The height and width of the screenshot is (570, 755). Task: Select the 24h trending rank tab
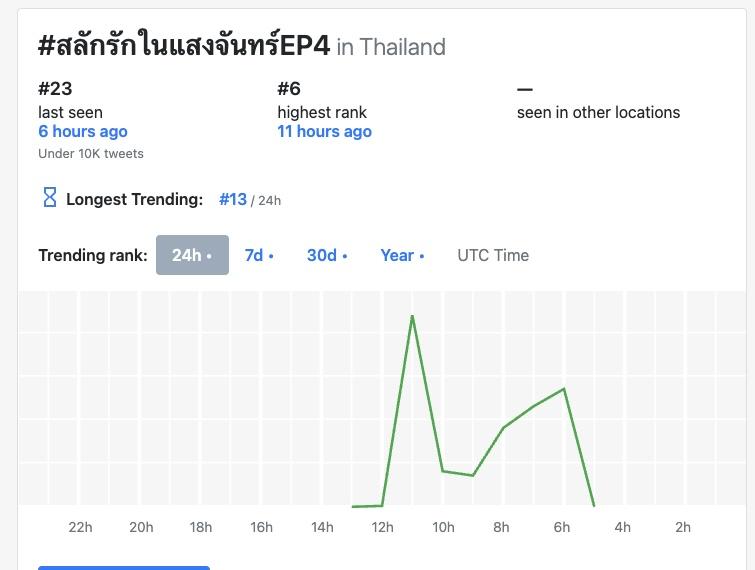click(x=192, y=255)
